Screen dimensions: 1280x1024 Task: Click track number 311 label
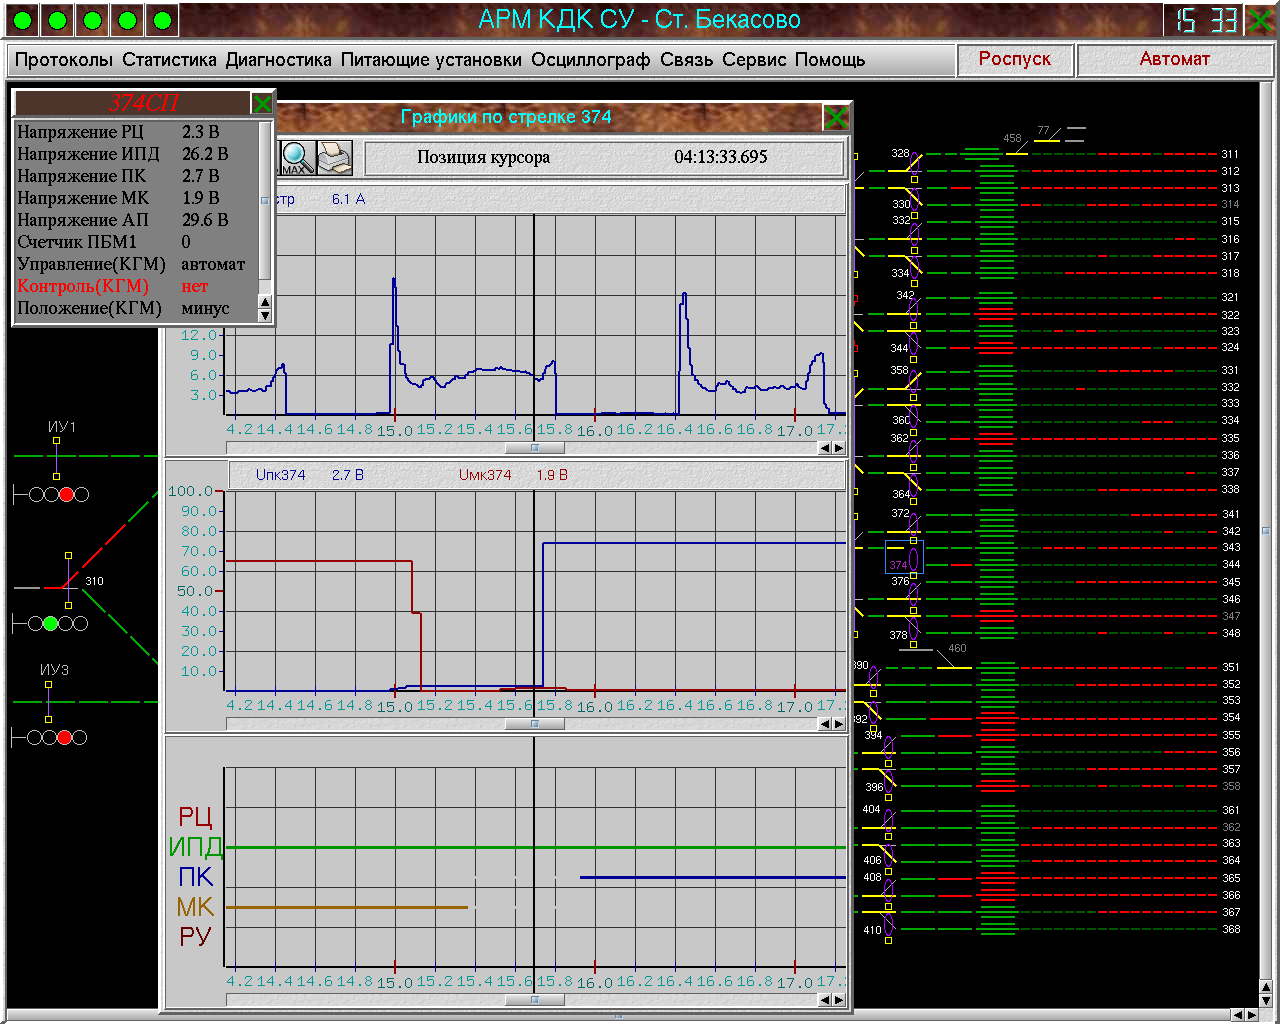coord(1230,154)
